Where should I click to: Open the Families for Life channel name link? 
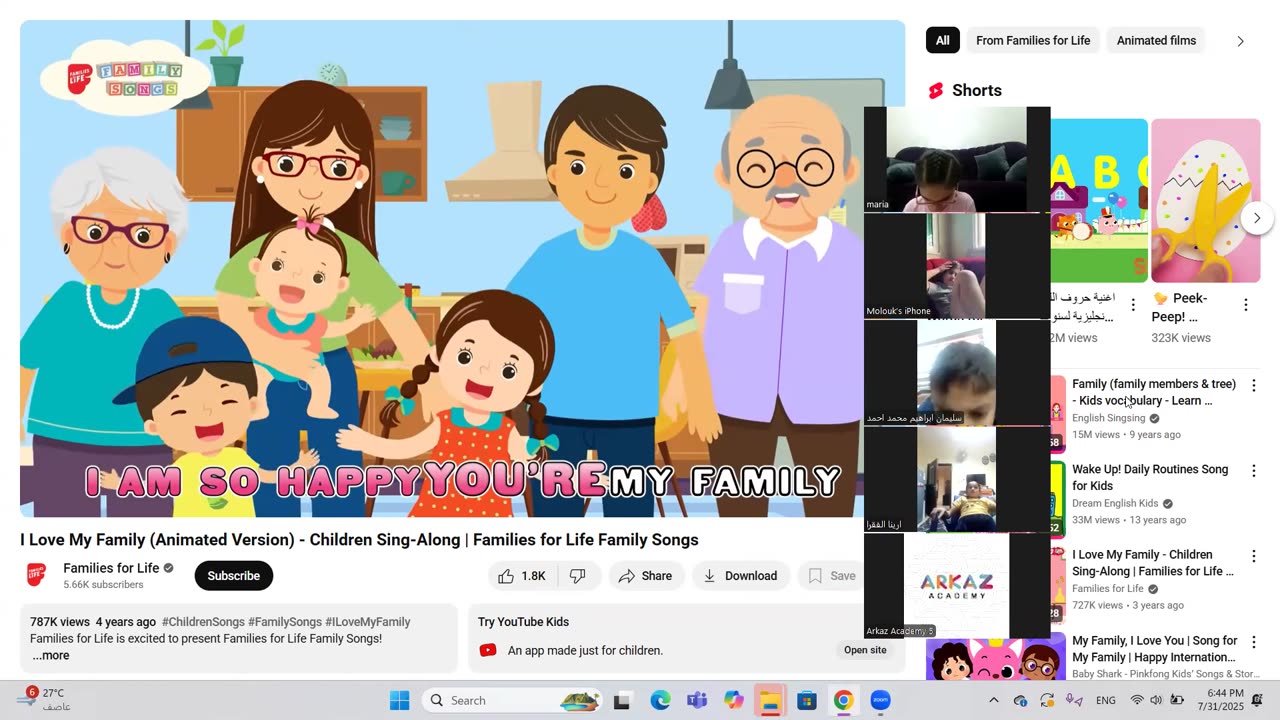[x=111, y=568]
